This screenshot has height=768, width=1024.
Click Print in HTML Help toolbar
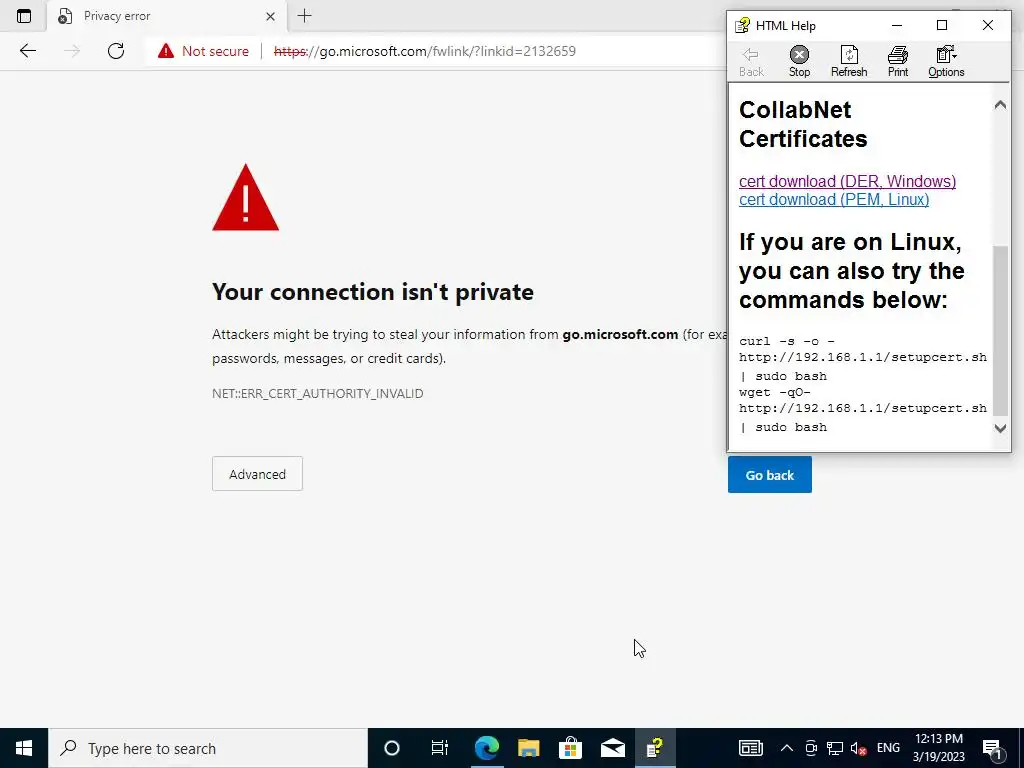[897, 62]
